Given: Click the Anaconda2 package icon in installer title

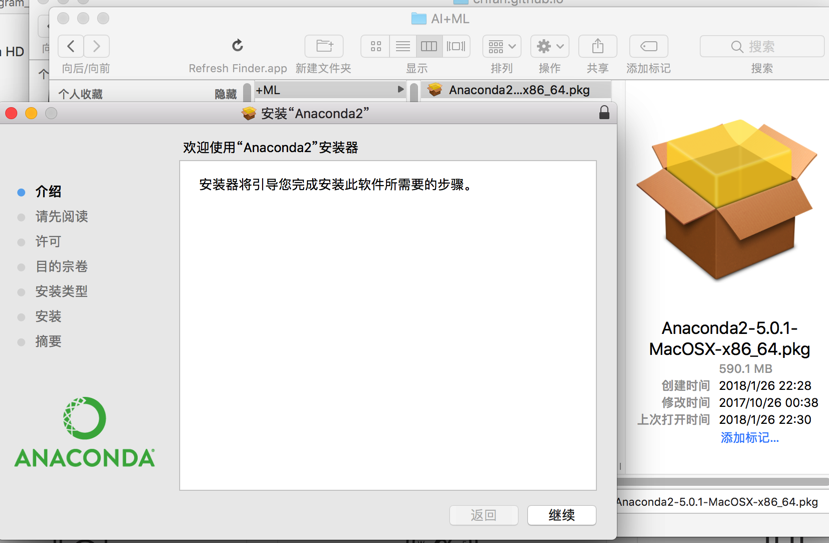Looking at the screenshot, I should (249, 113).
